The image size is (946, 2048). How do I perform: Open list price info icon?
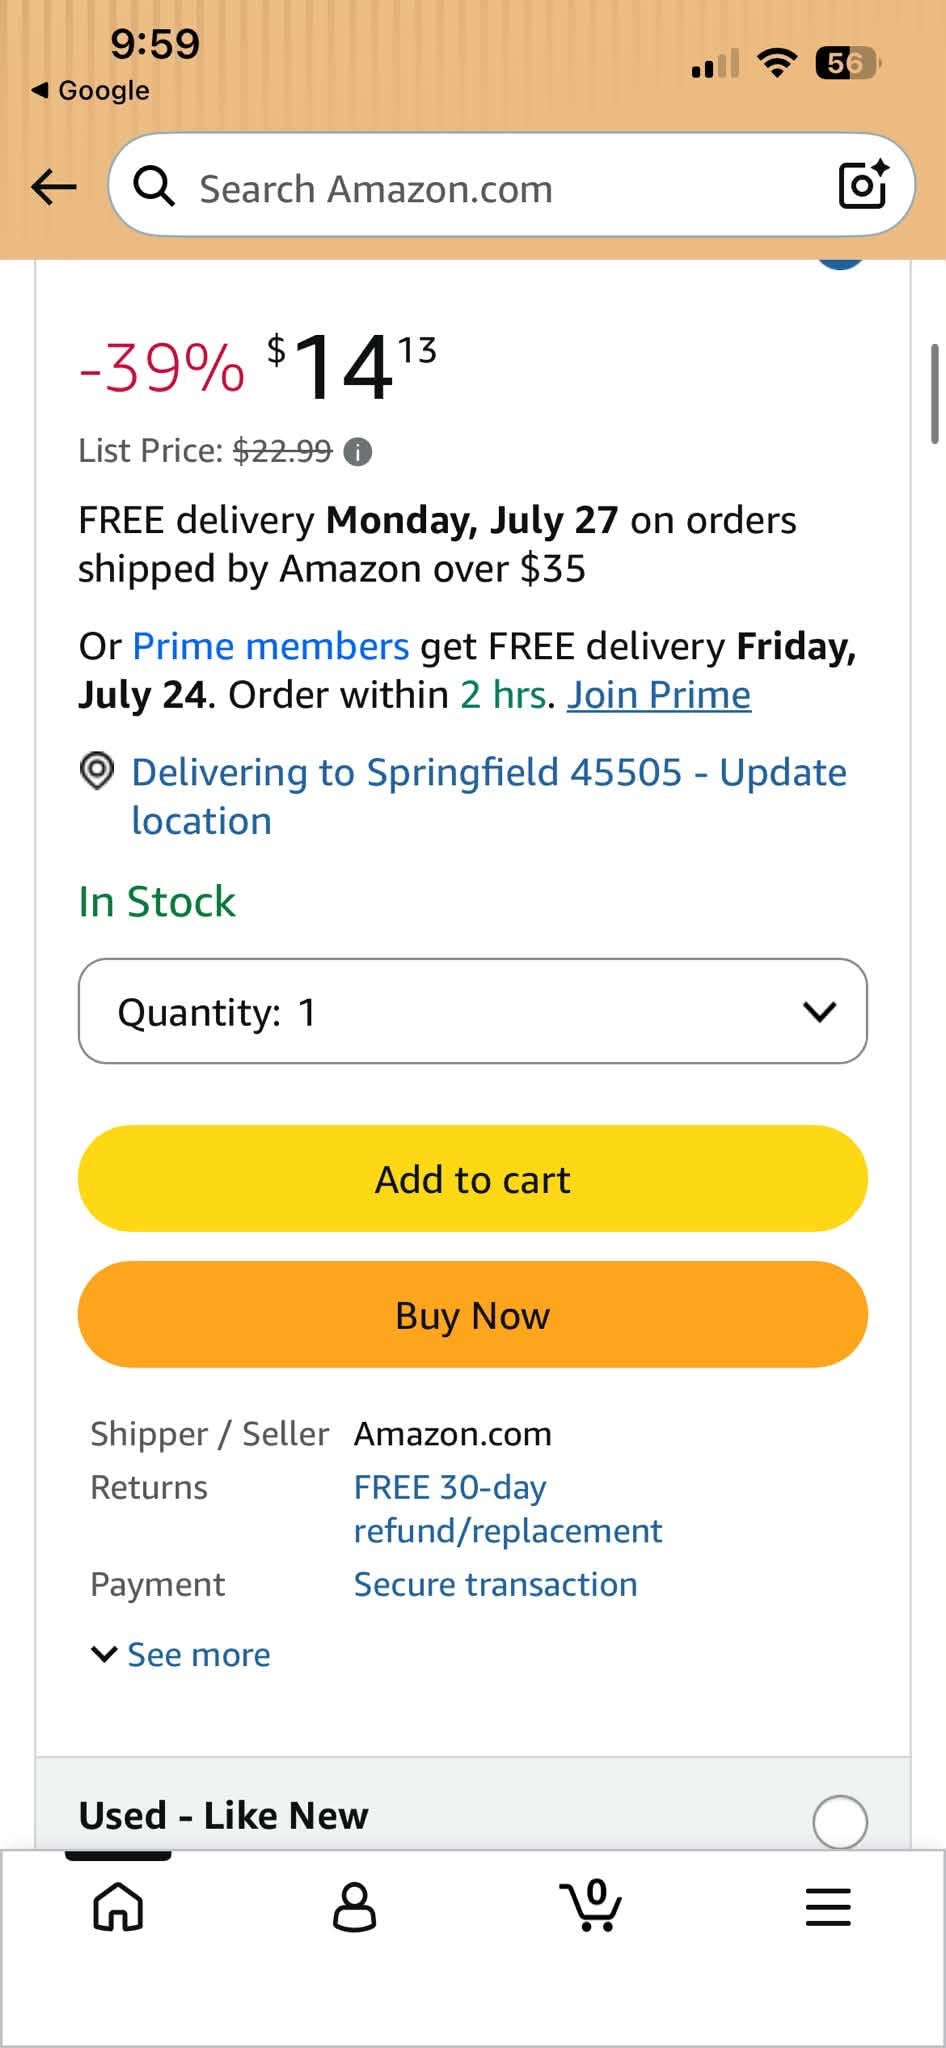(x=358, y=453)
